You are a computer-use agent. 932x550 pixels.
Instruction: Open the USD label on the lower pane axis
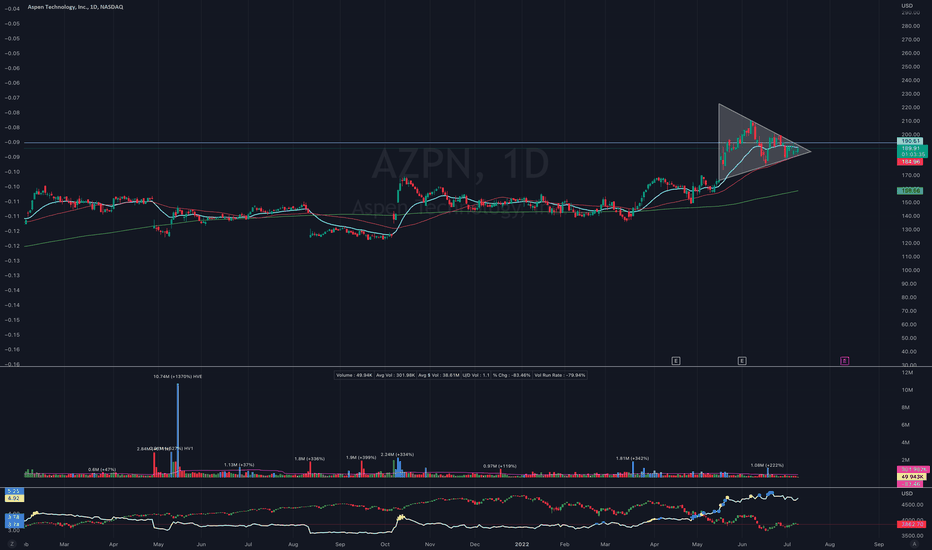(907, 494)
